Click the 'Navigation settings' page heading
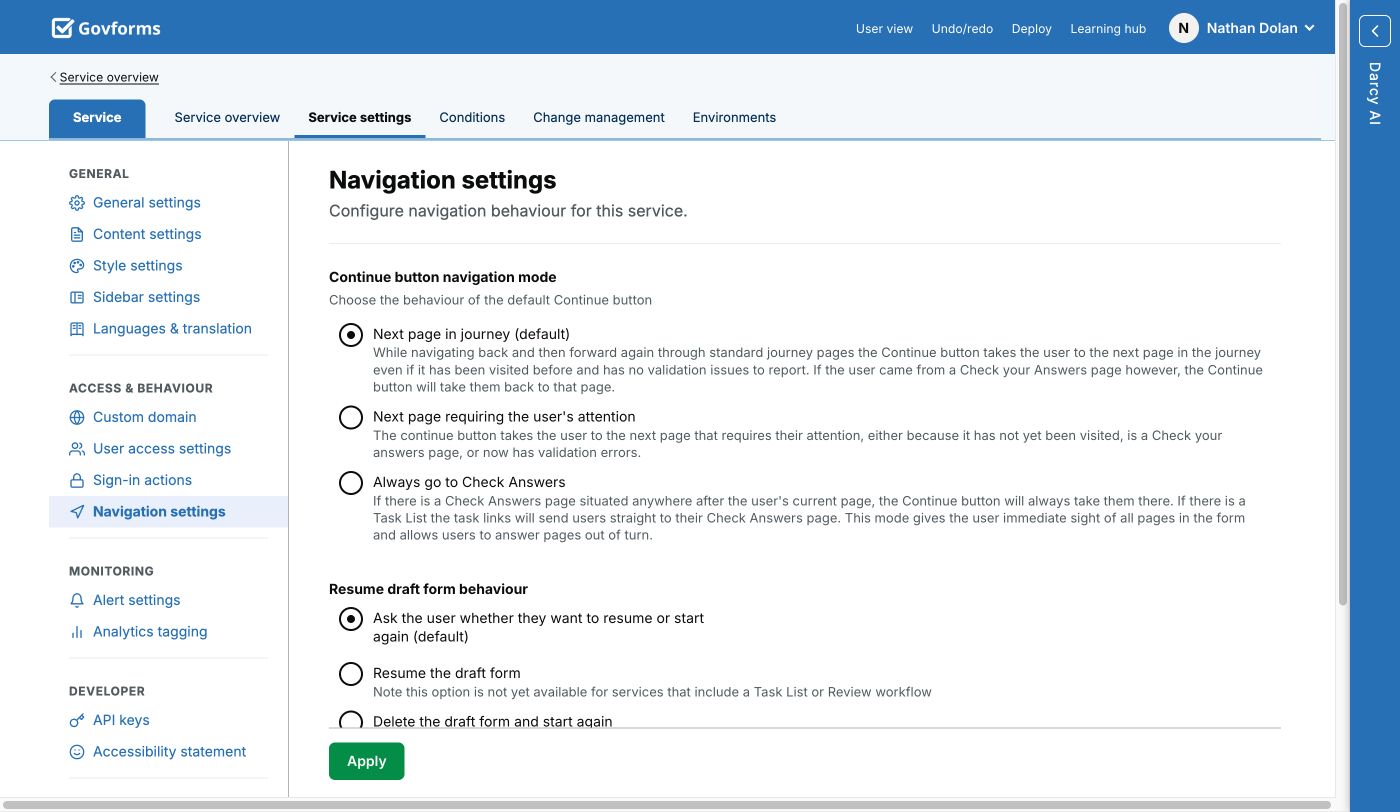Image resolution: width=1400 pixels, height=812 pixels. pyautogui.click(x=443, y=180)
